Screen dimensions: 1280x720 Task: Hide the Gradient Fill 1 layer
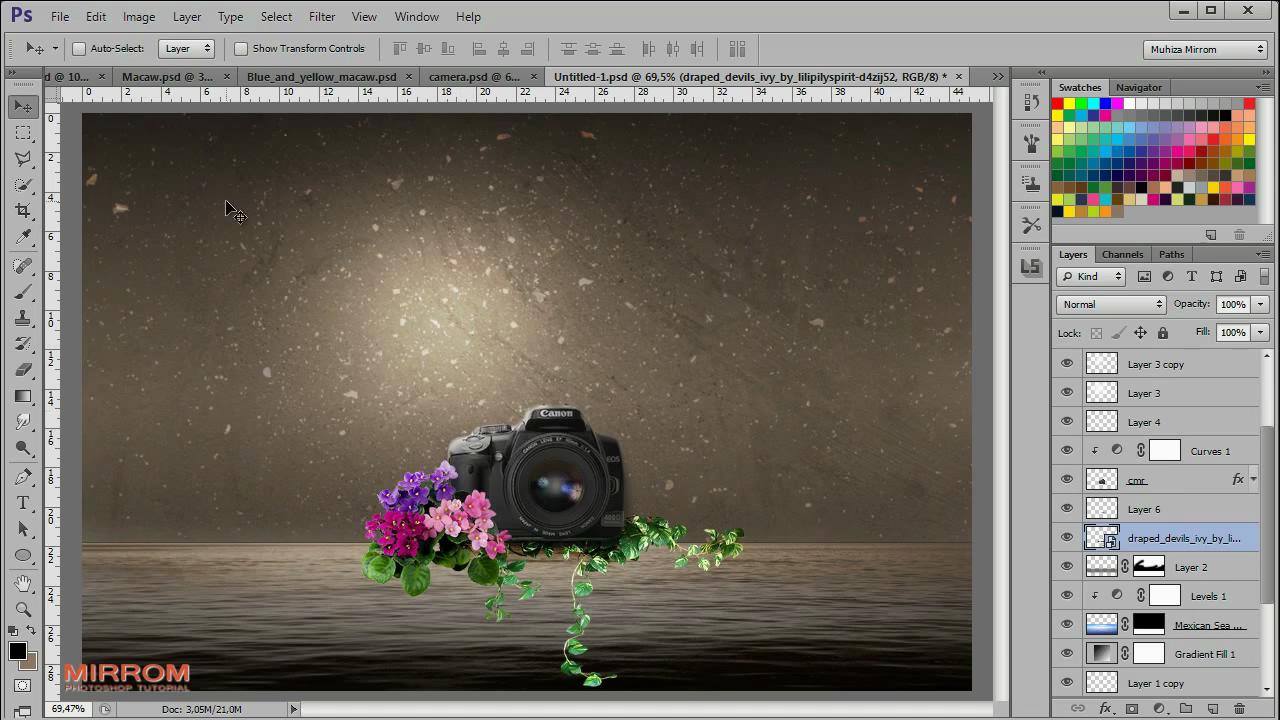tap(1067, 654)
